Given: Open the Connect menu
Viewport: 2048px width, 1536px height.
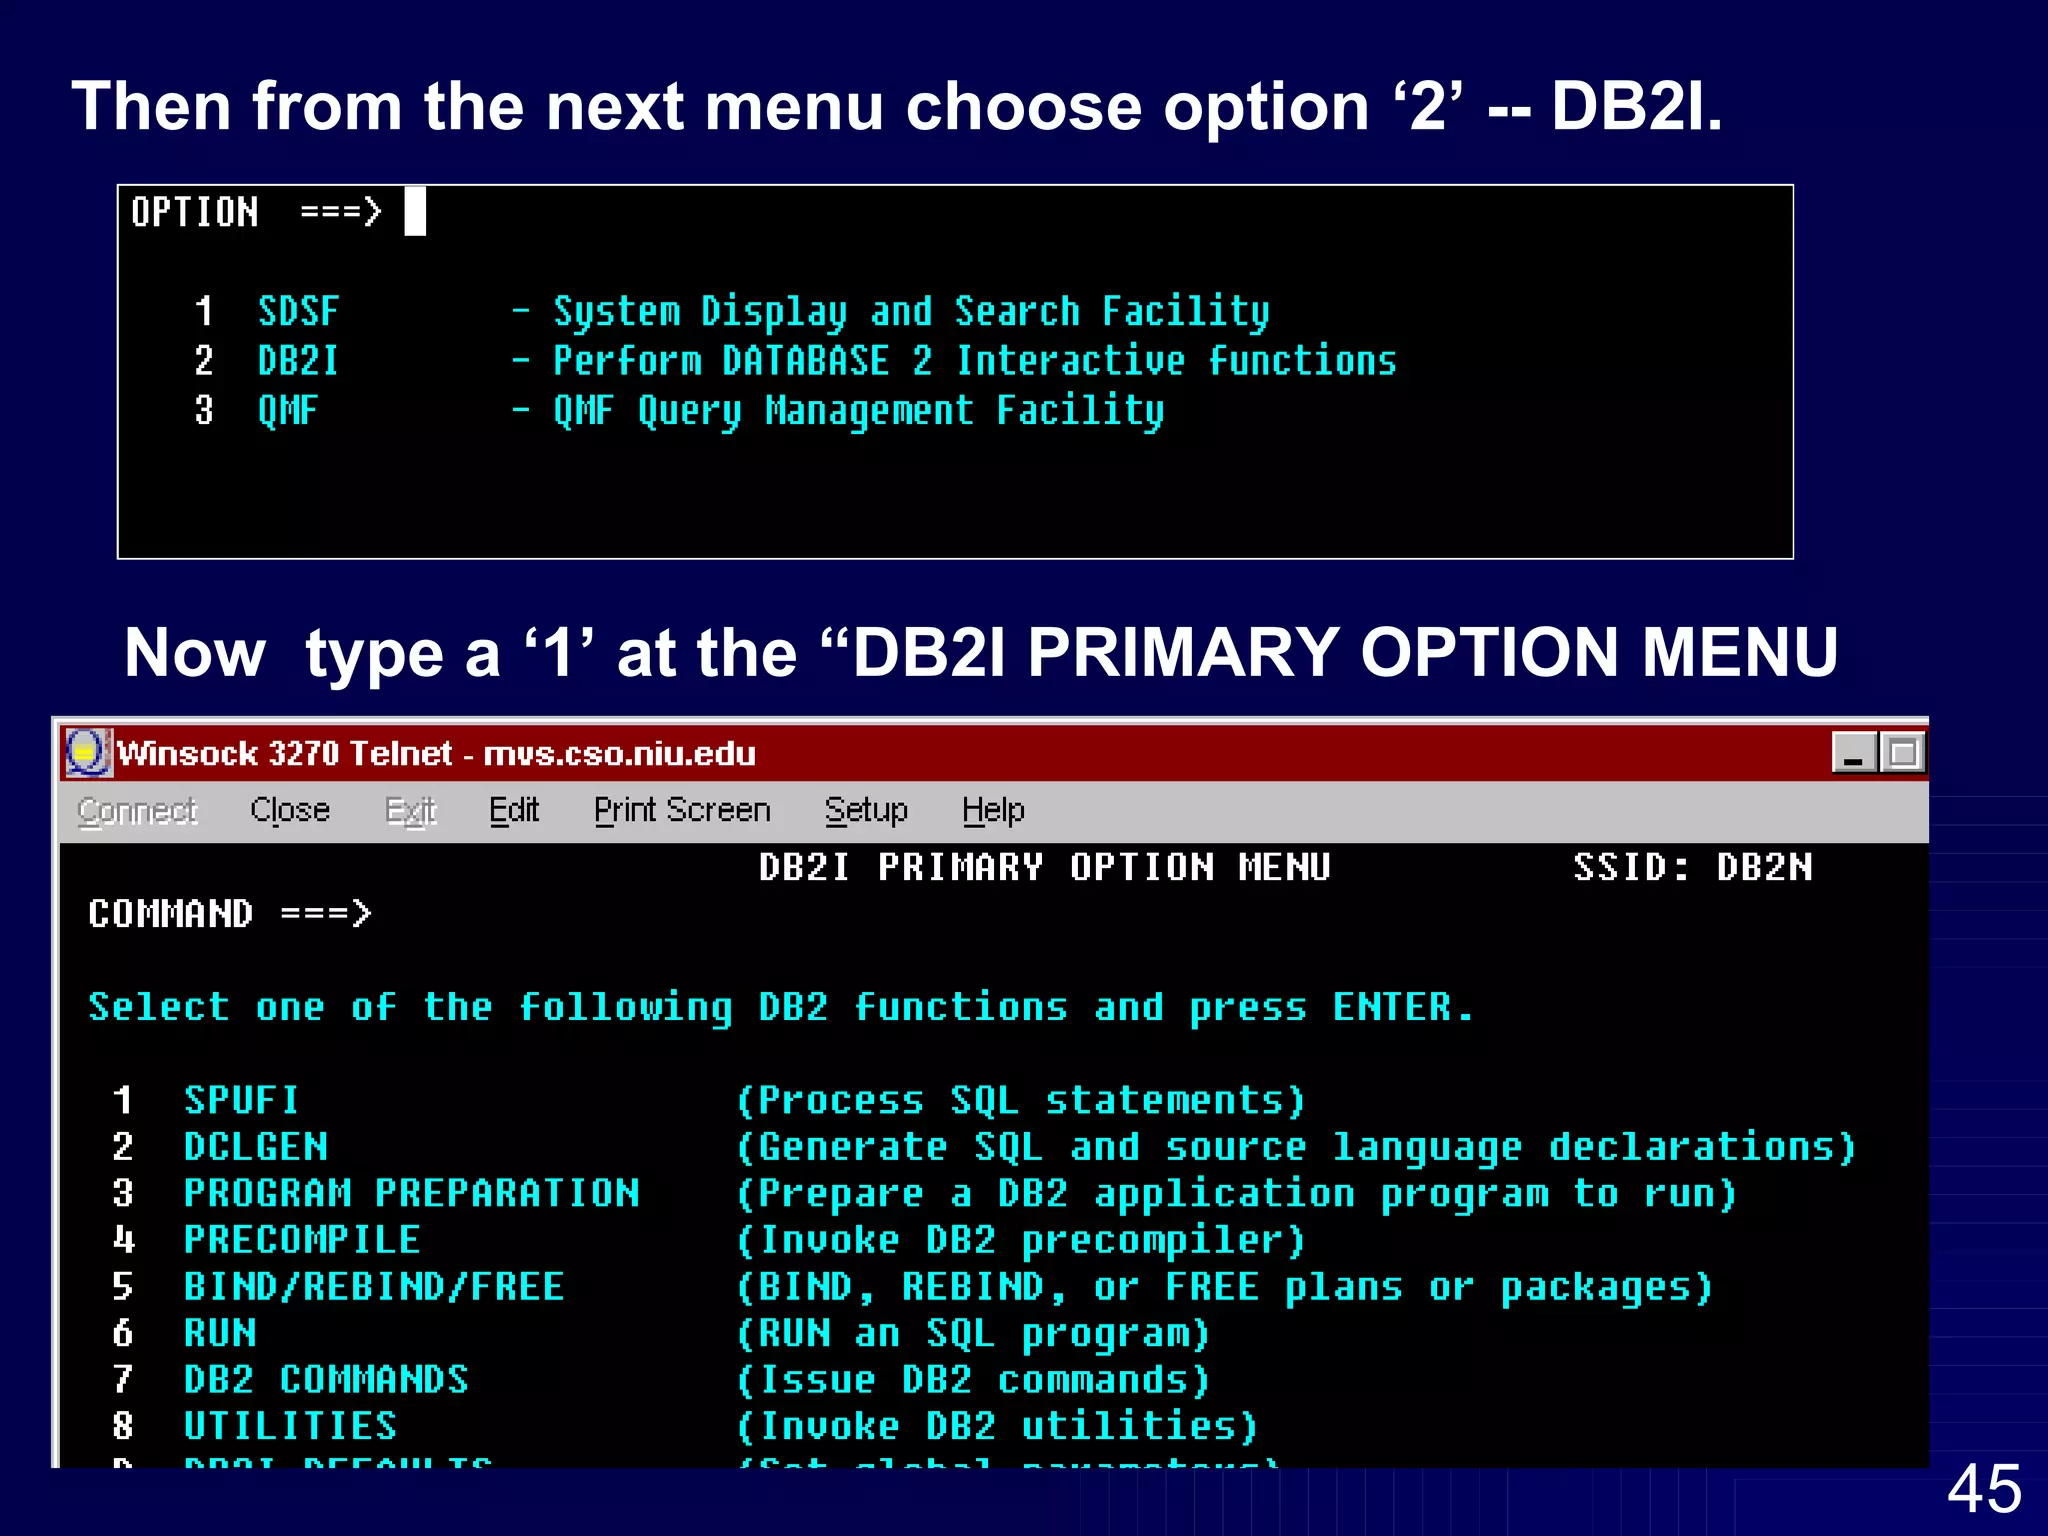Looking at the screenshot, I should coord(138,810).
